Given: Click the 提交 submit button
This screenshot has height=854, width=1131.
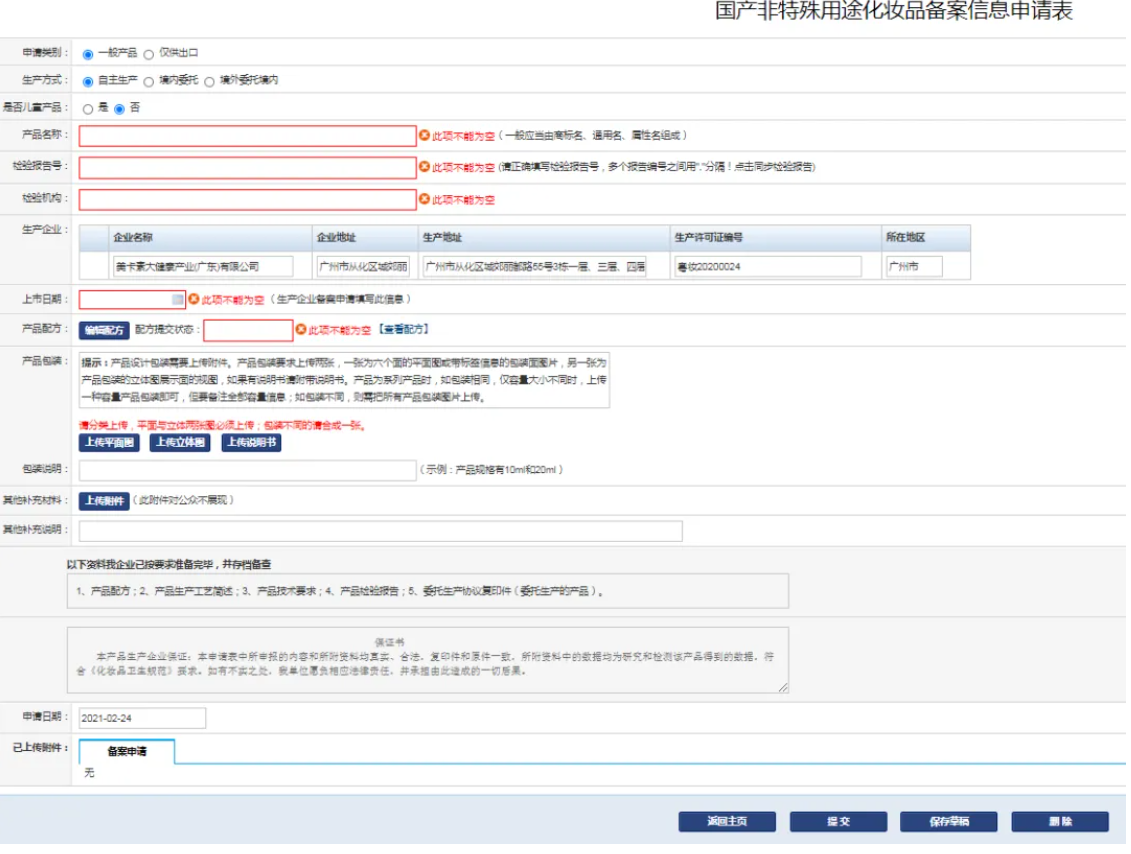Looking at the screenshot, I should pos(838,822).
